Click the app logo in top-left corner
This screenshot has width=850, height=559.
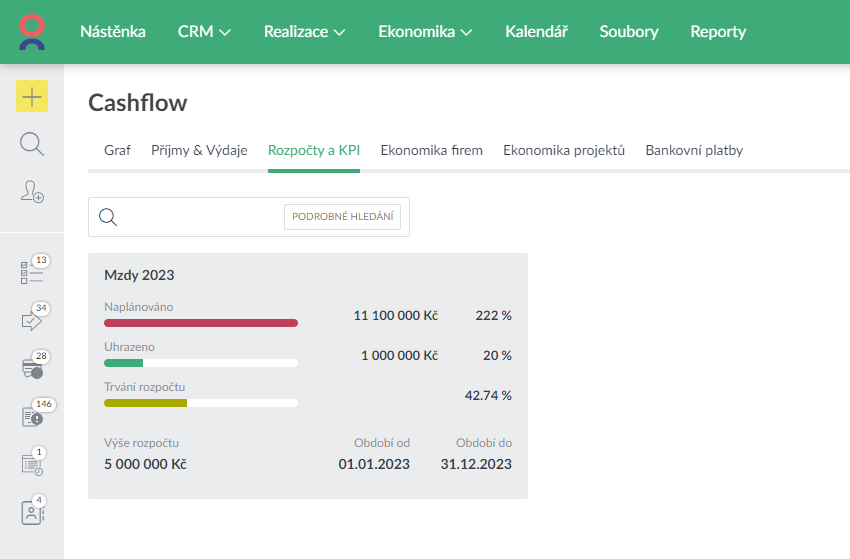point(32,32)
